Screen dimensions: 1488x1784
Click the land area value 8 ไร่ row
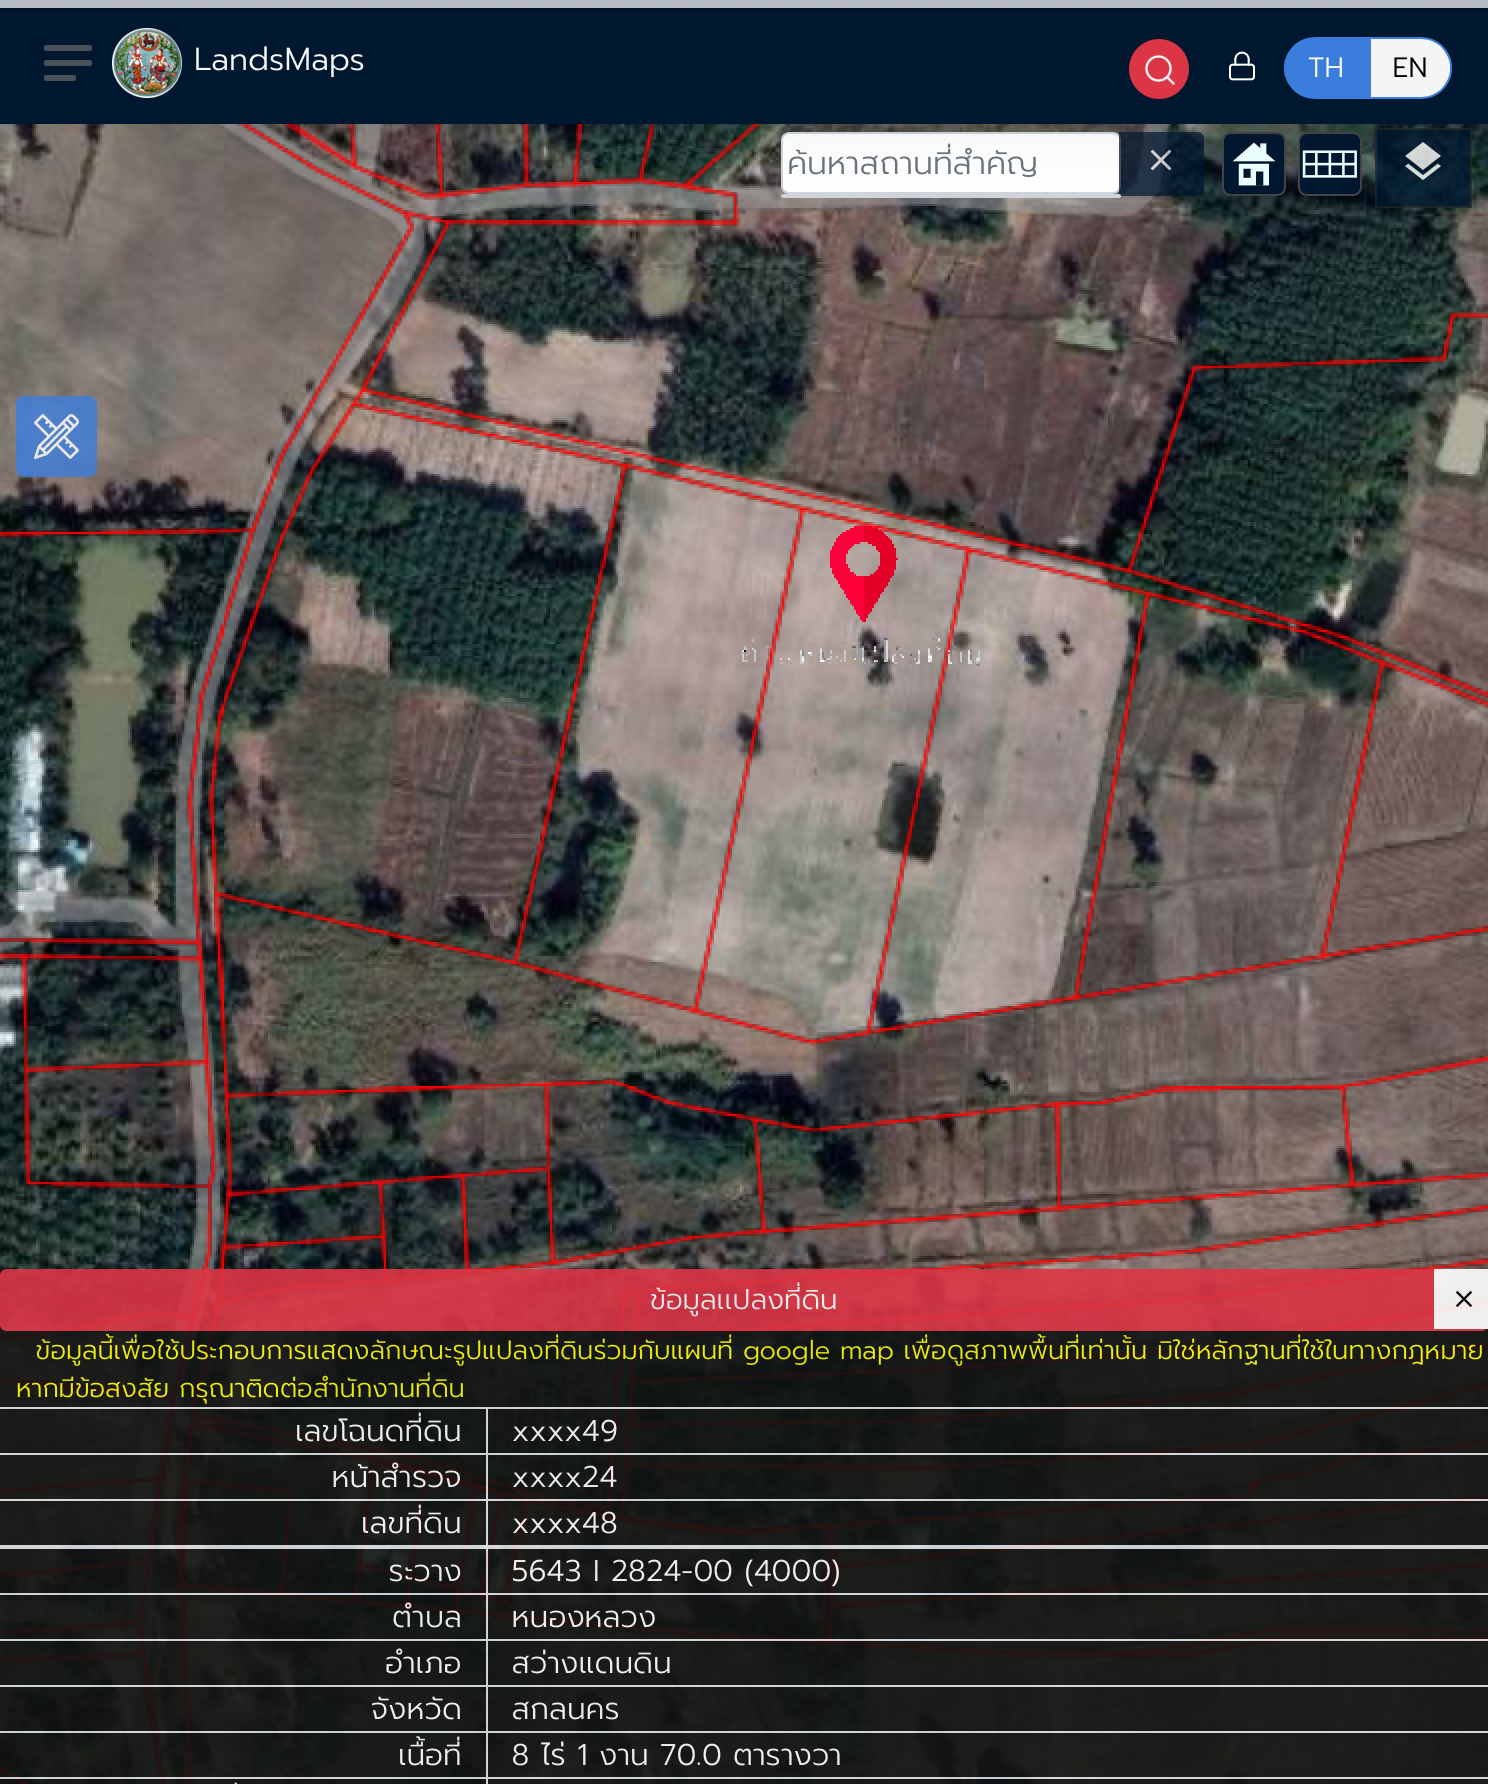(x=676, y=1755)
